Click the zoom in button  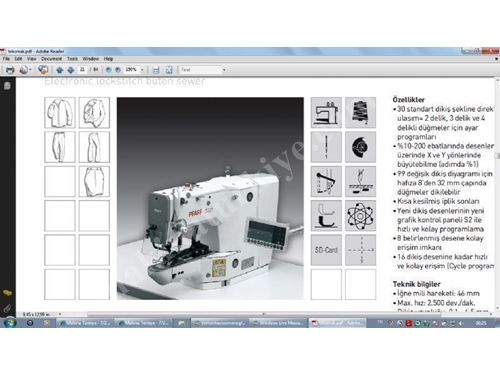click(x=118, y=70)
